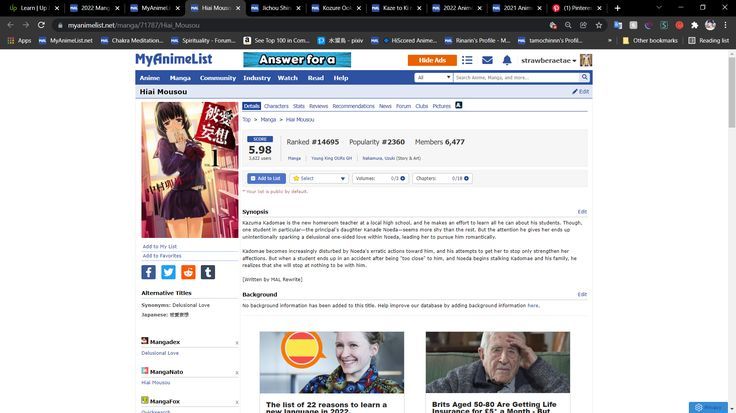The height and width of the screenshot is (413, 736).
Task: Click the Chrome profile avatar
Action: tap(710, 25)
